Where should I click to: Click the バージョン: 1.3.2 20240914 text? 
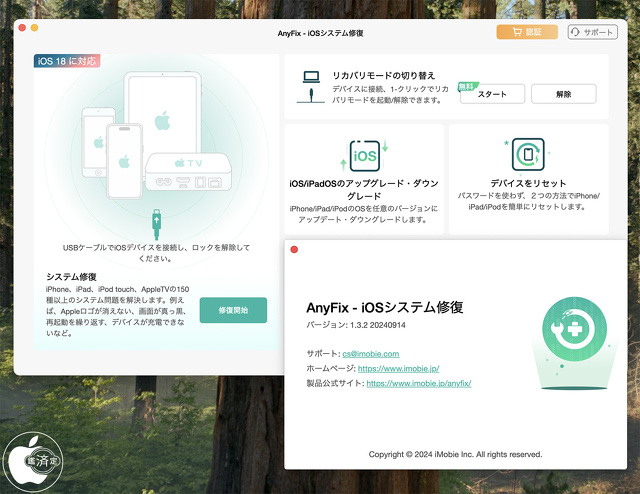pyautogui.click(x=356, y=325)
